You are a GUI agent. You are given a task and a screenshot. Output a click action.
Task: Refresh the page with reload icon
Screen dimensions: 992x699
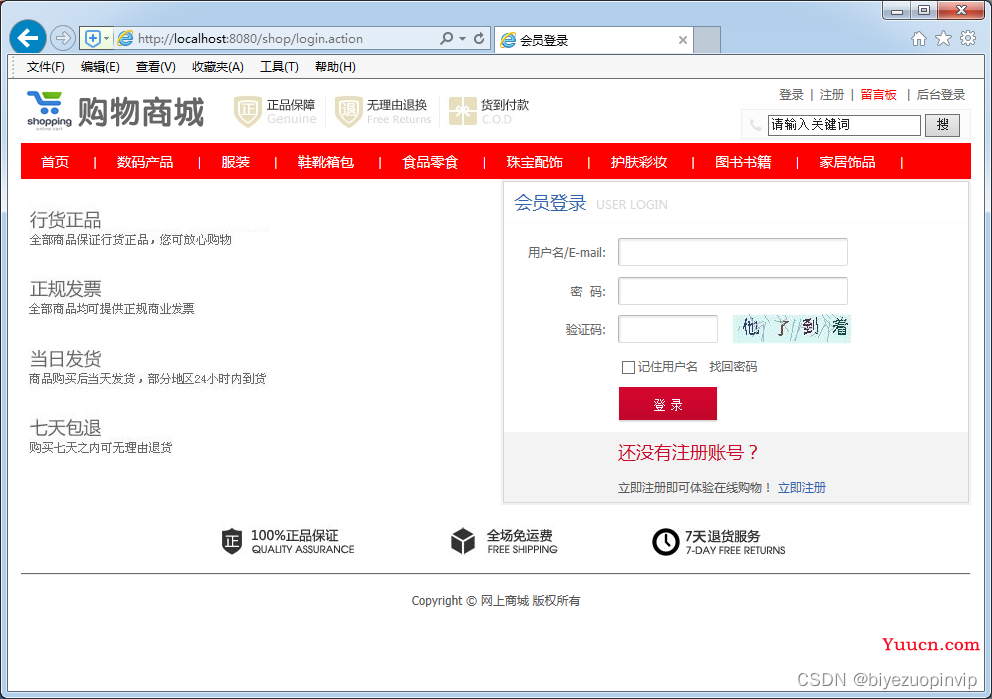coord(480,39)
